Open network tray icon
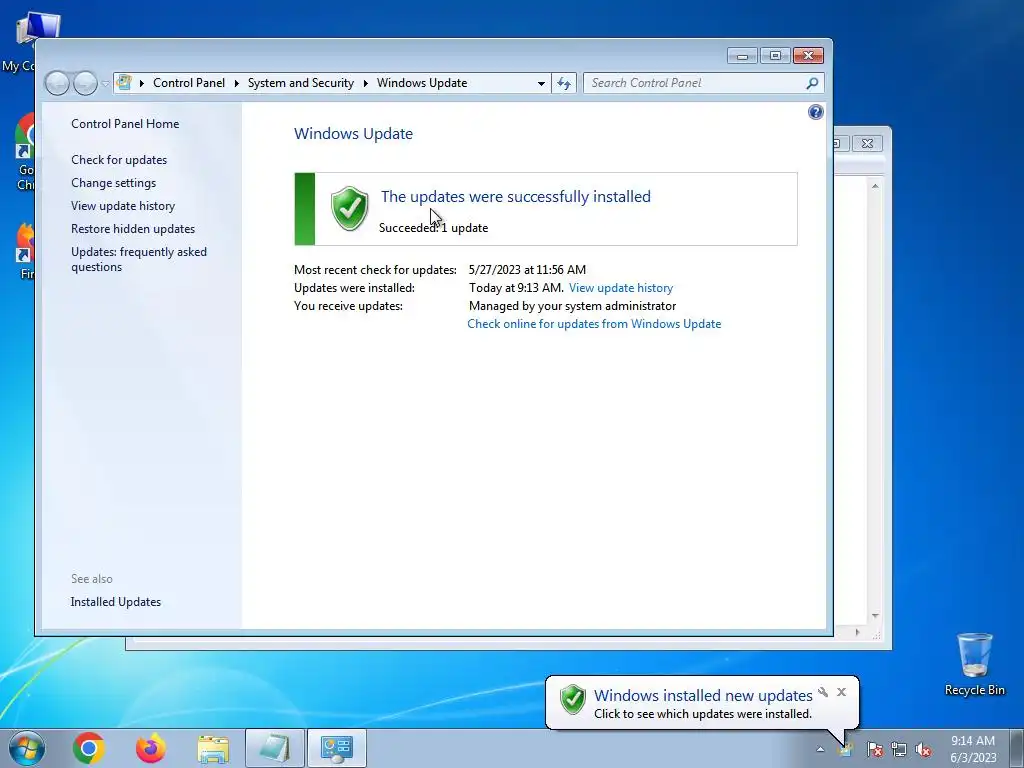 [x=899, y=749]
